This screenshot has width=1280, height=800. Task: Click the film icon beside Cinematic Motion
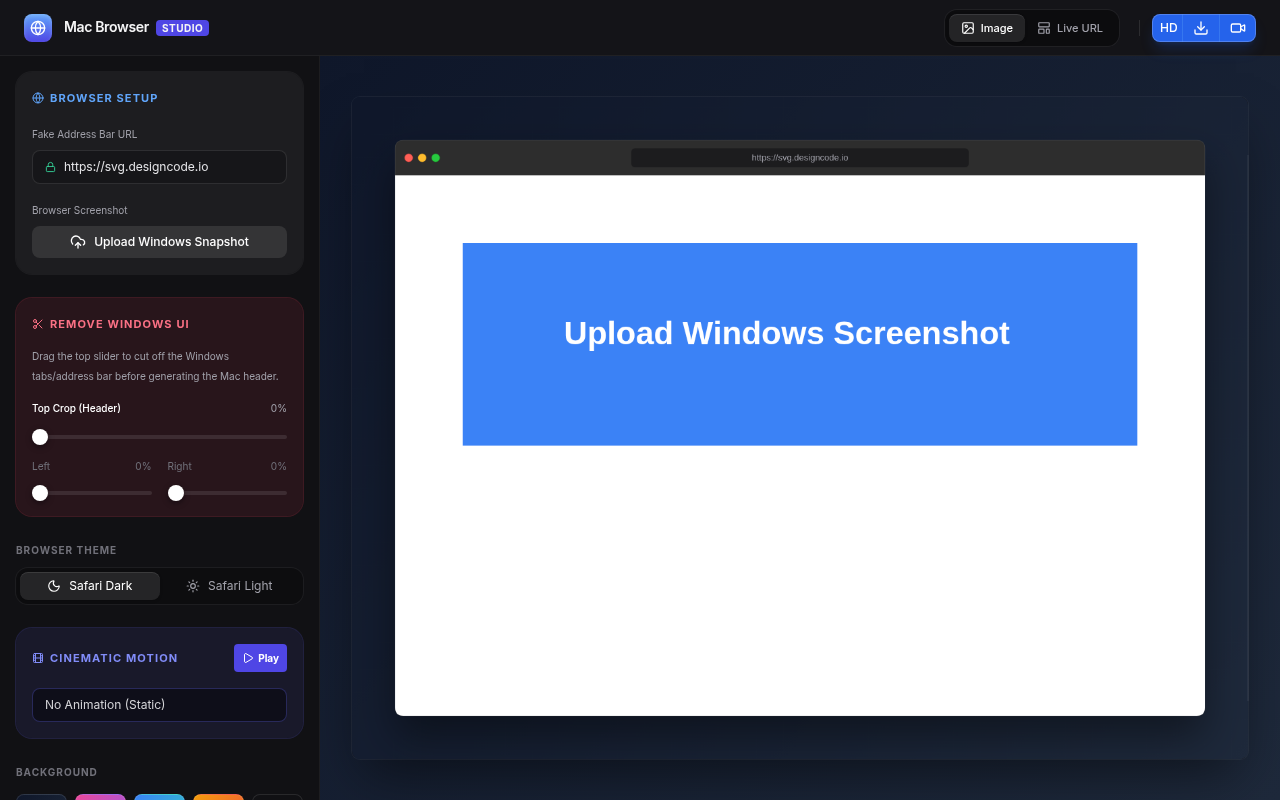[x=38, y=658]
